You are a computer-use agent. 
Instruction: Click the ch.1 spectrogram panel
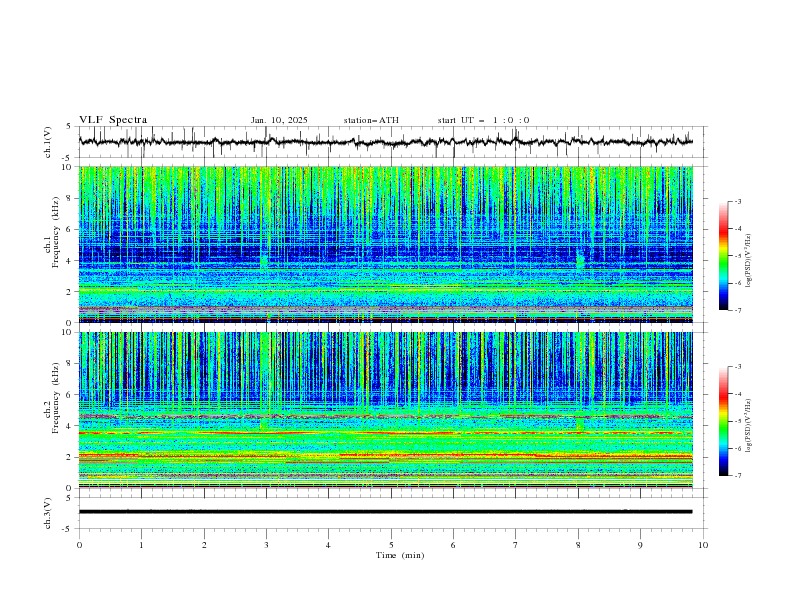tap(385, 244)
